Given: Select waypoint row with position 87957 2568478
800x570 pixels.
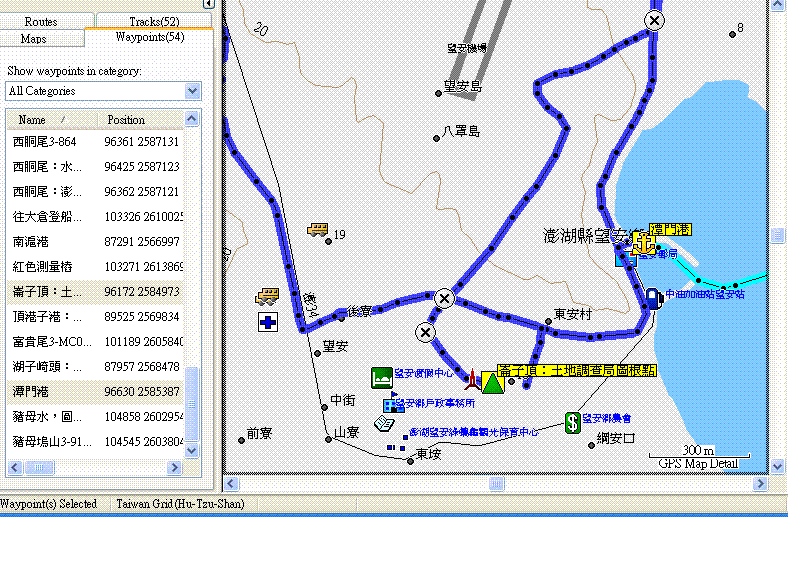Looking at the screenshot, I should pyautogui.click(x=95, y=367).
